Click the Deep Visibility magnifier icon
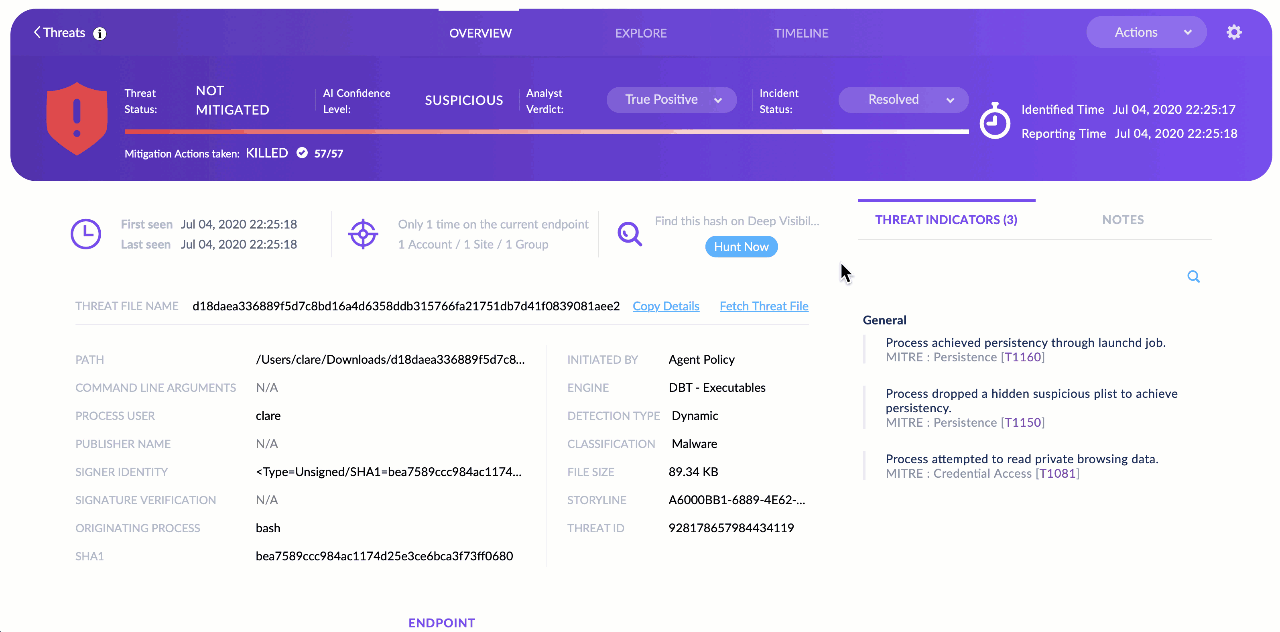 click(629, 234)
